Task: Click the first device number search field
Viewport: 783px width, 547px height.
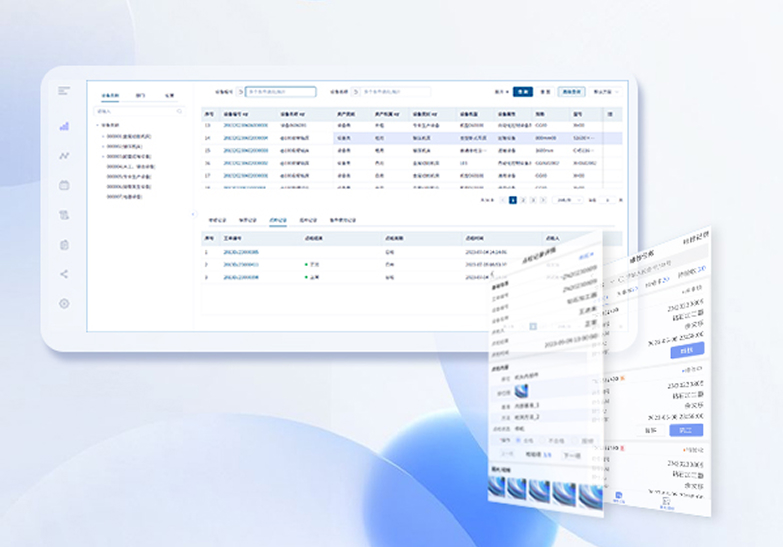Action: [x=280, y=91]
